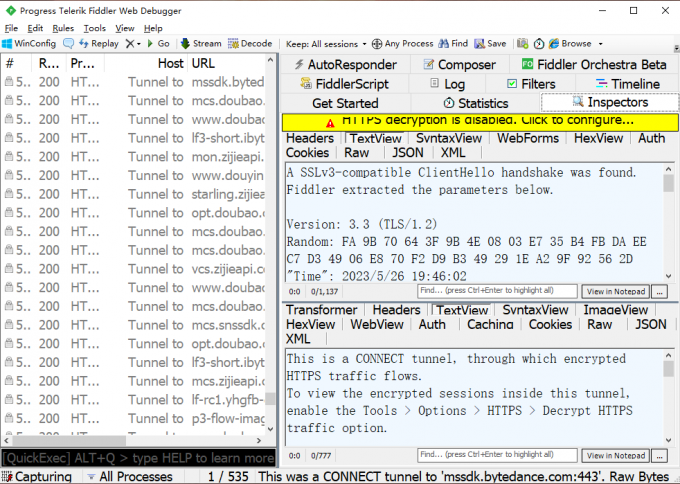Open Find with binoculars icon
The height and width of the screenshot is (484, 680).
453,44
